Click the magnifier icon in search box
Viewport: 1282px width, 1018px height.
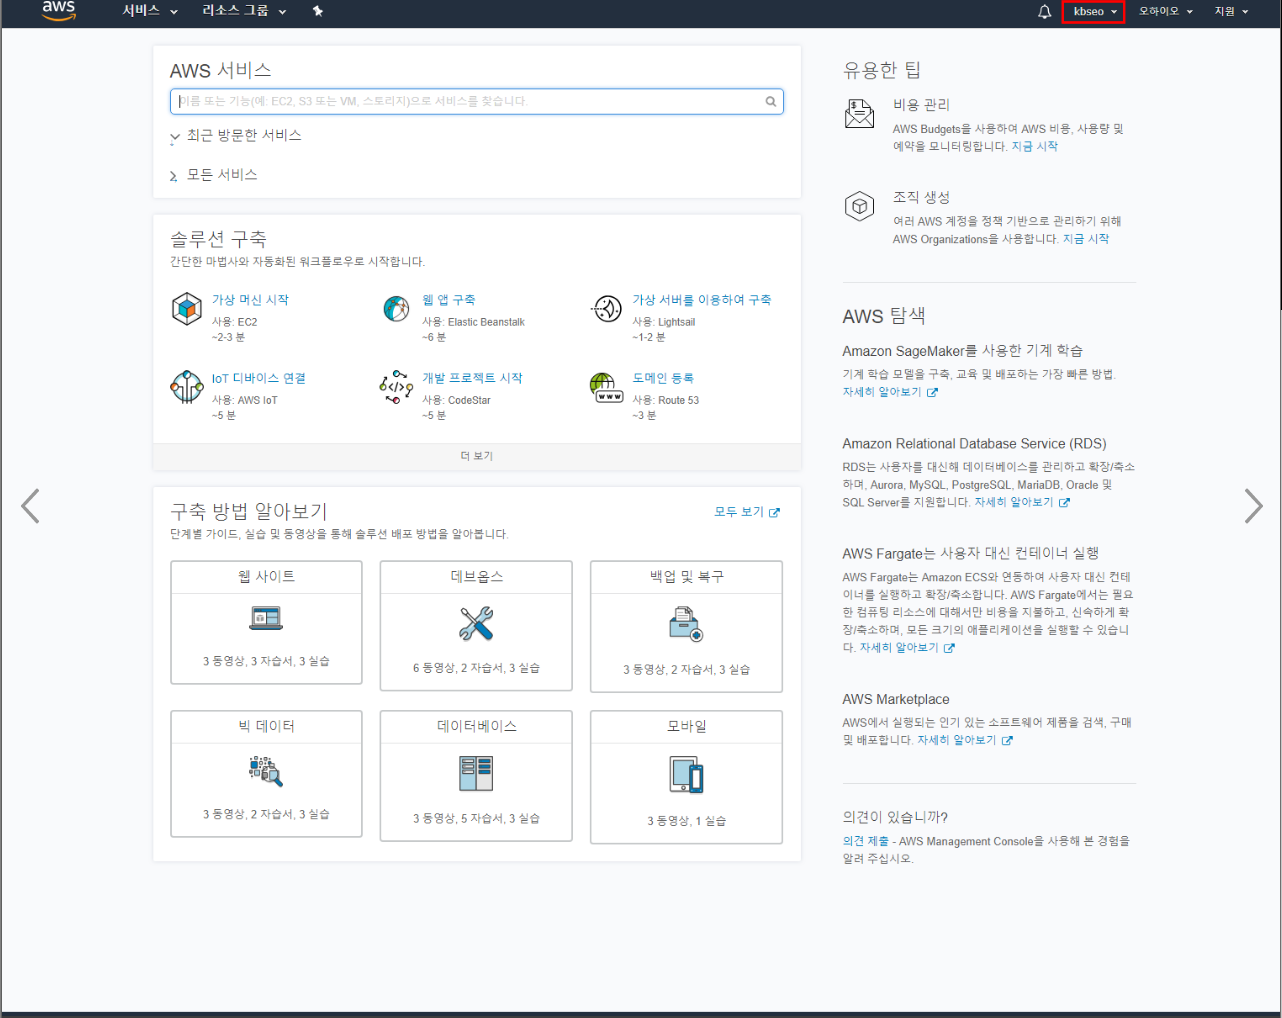pyautogui.click(x=771, y=101)
